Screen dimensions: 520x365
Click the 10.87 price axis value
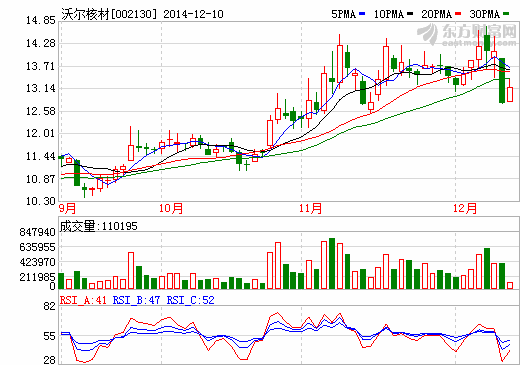(41, 179)
